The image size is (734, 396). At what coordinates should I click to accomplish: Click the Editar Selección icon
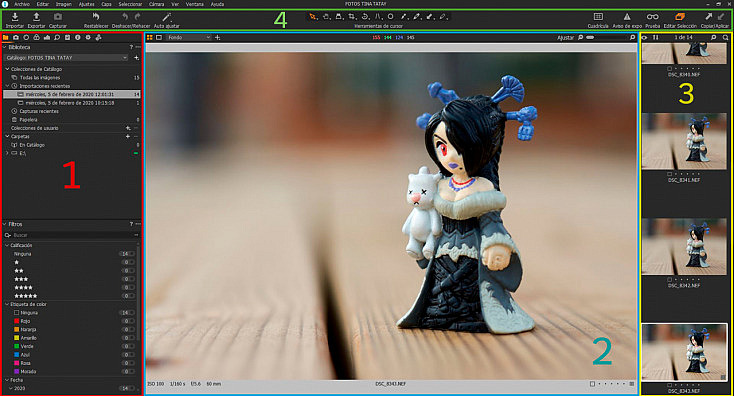pyautogui.click(x=680, y=17)
